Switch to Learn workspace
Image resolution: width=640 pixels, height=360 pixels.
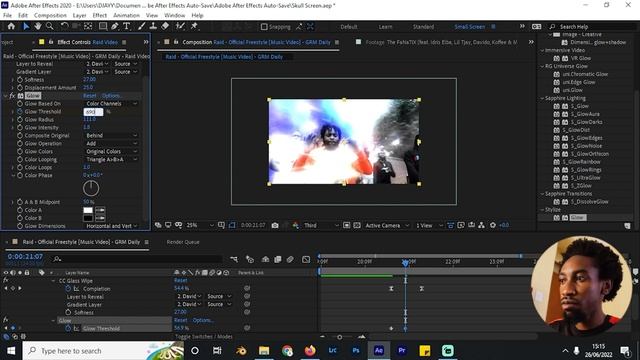click(x=385, y=27)
